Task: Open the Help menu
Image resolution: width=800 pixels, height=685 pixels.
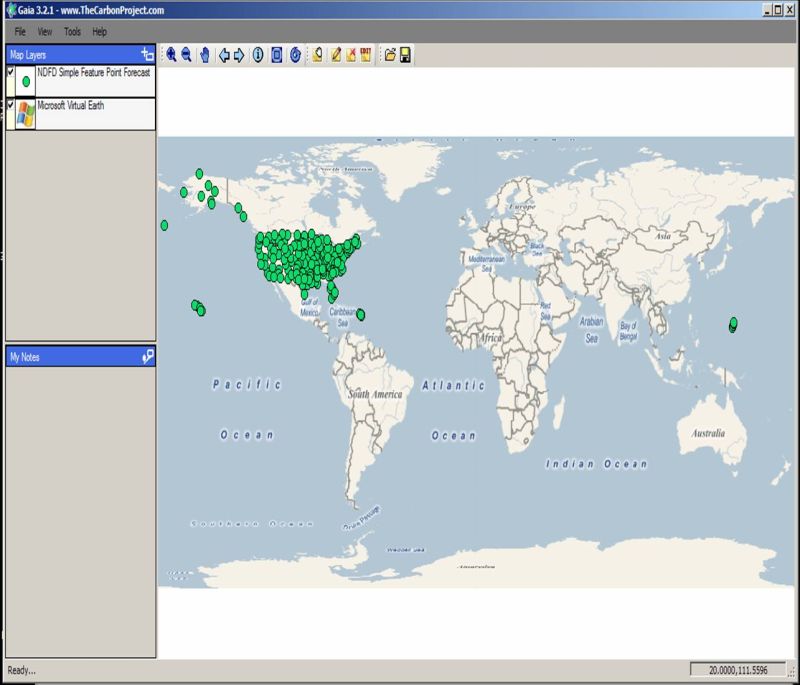Action: [99, 32]
